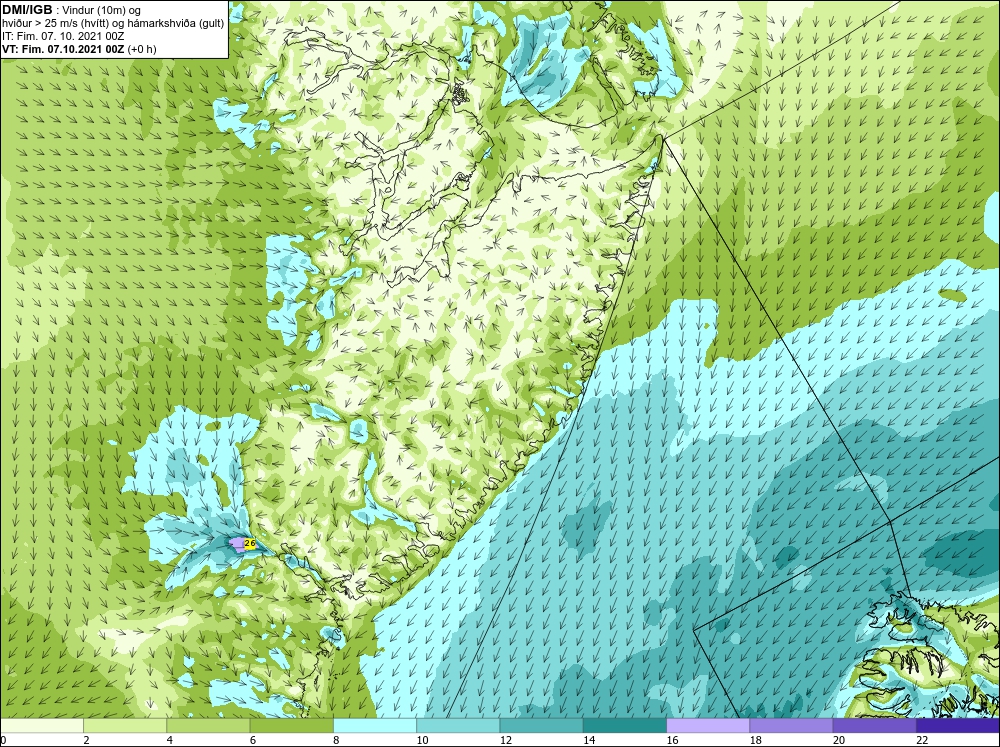Select the 16–18 m/s legend color
The image size is (1000, 747).
[708, 726]
